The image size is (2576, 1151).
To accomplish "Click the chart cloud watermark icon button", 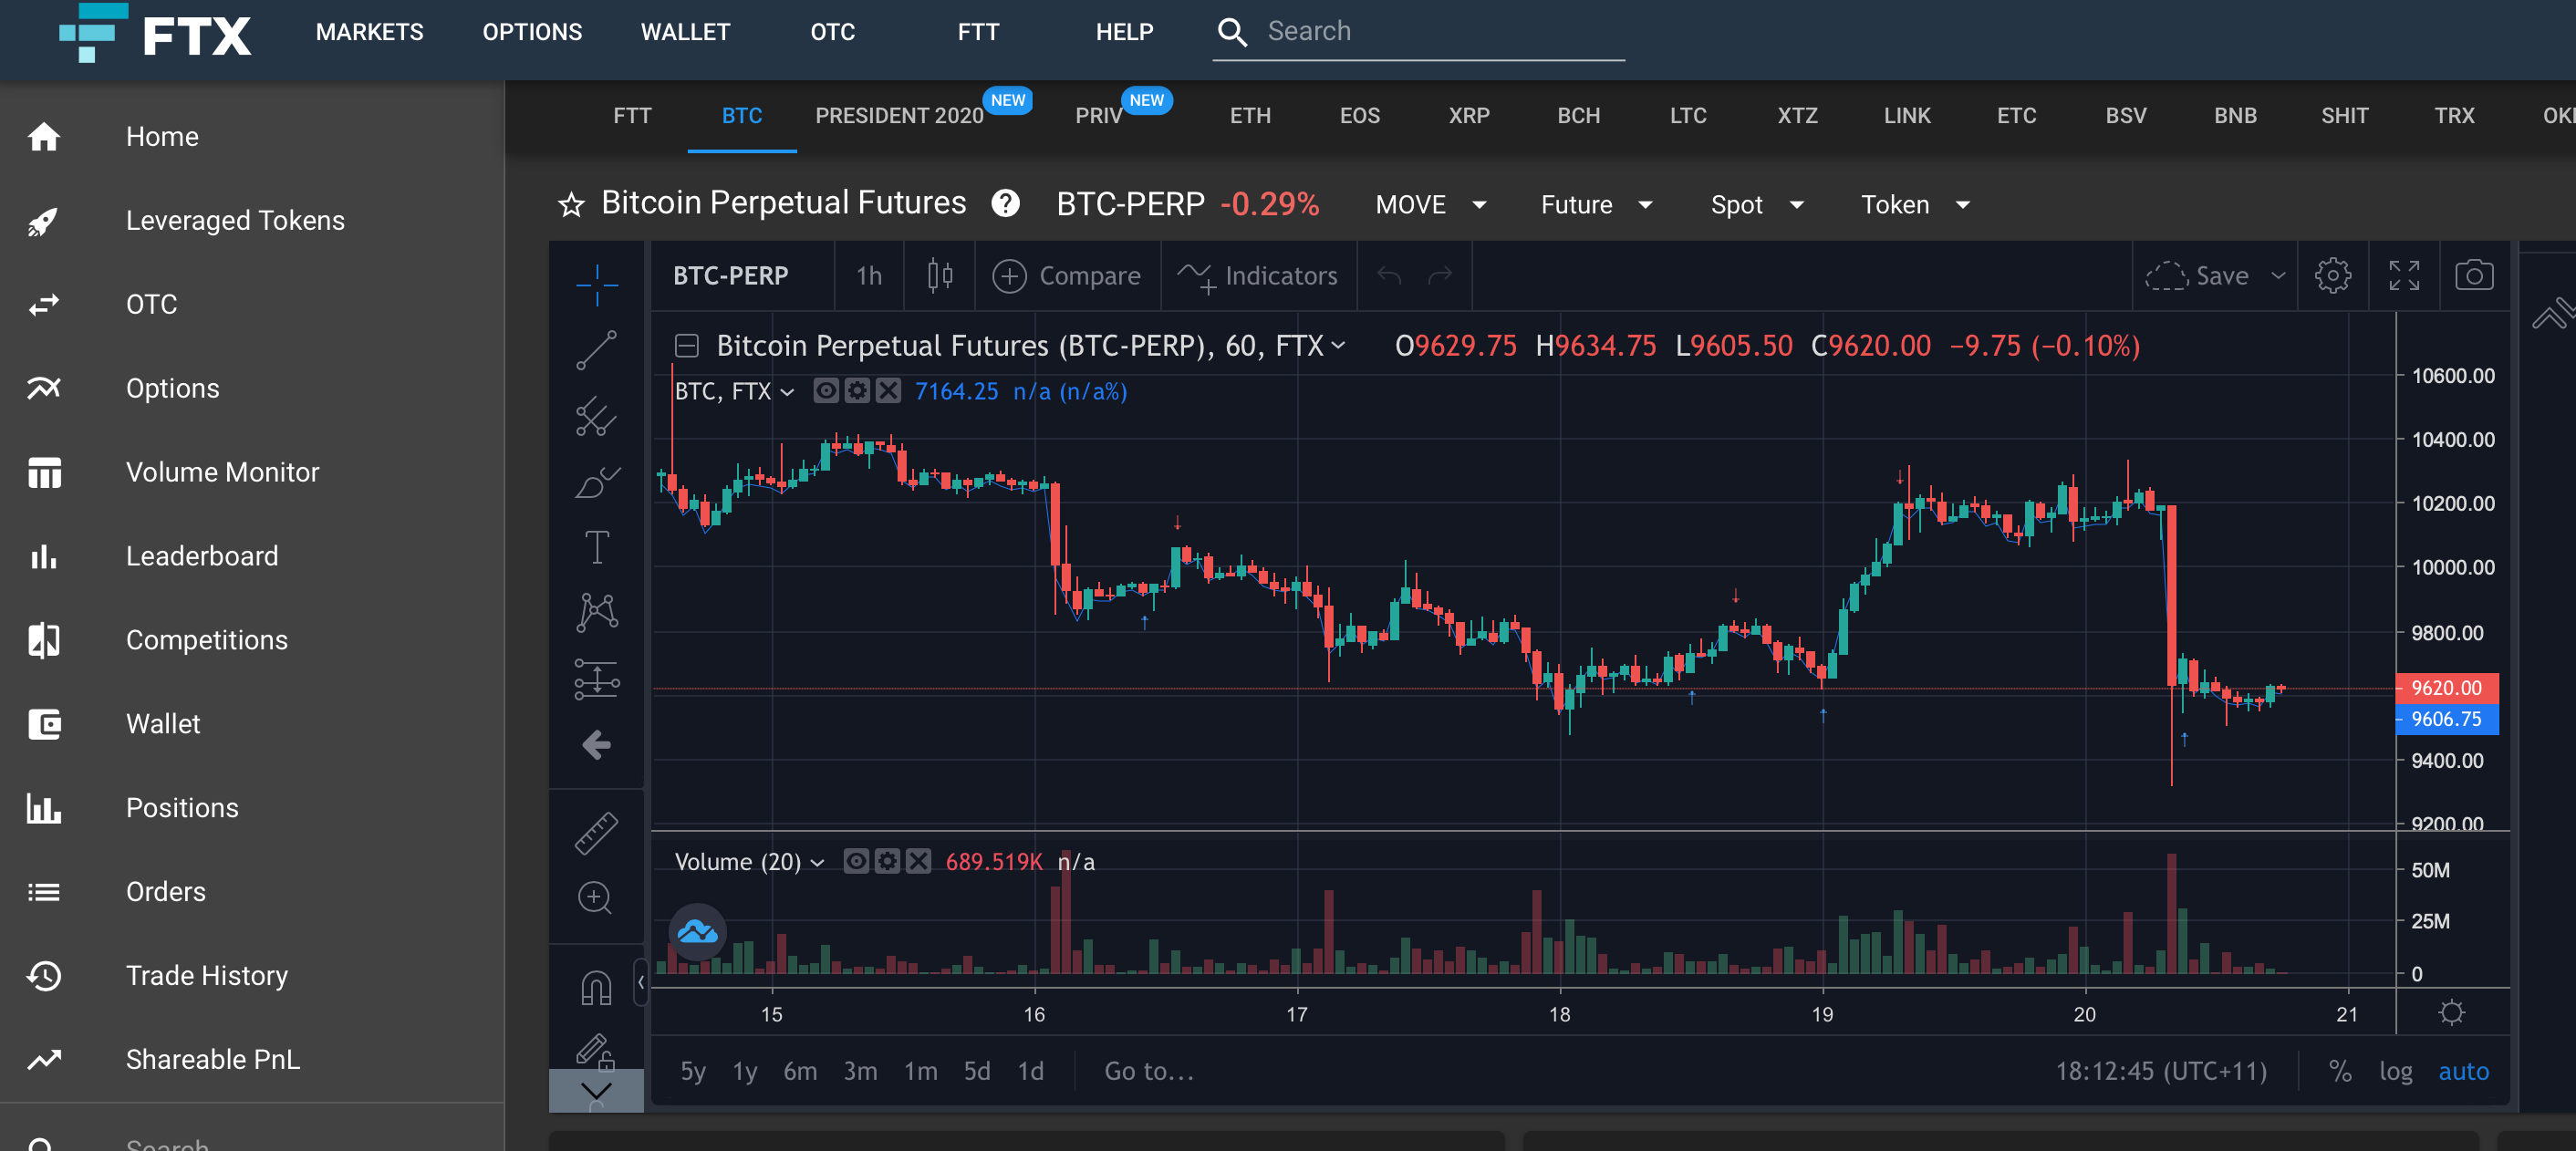I will pyautogui.click(x=697, y=933).
